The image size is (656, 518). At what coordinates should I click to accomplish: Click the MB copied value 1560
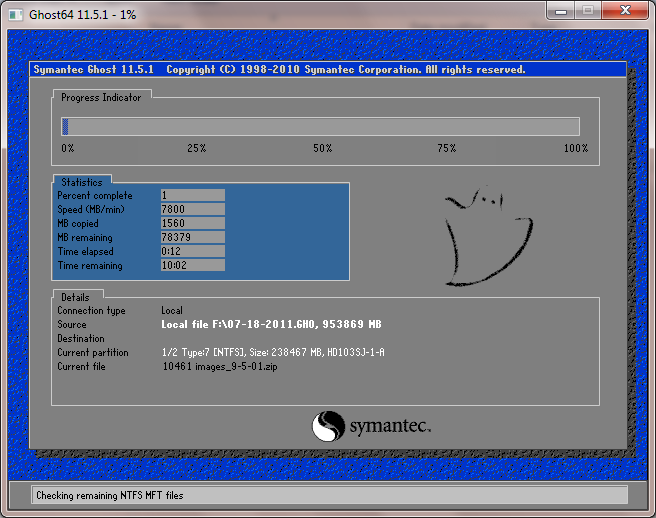[192, 224]
